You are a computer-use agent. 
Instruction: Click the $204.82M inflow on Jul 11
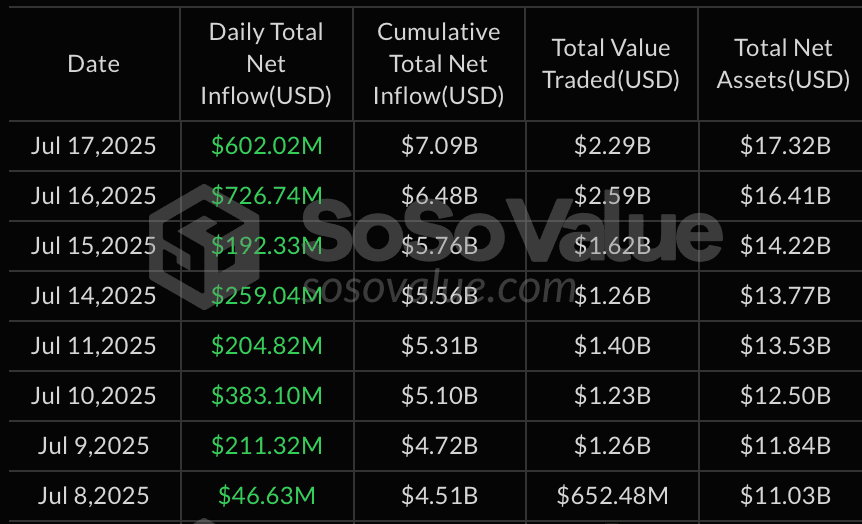click(x=267, y=346)
